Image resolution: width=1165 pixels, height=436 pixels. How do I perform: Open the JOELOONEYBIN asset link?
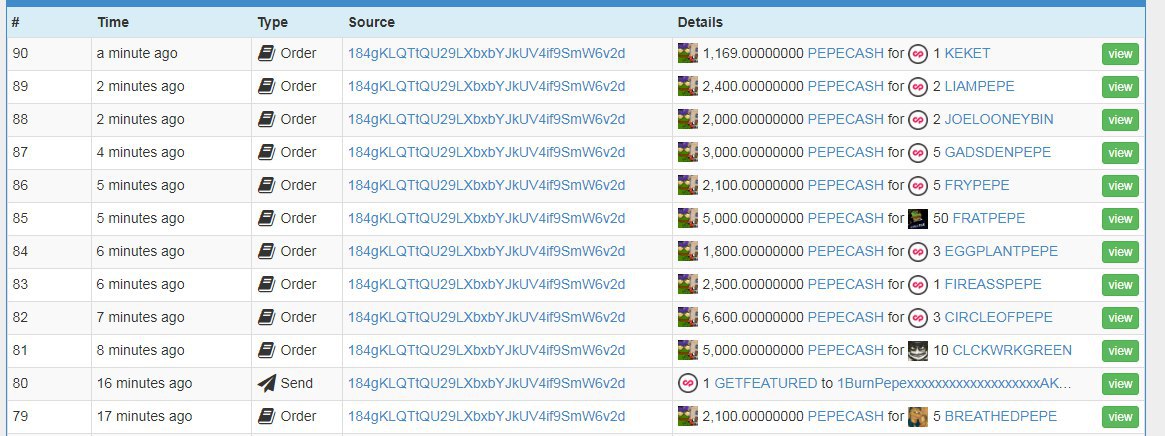pyautogui.click(x=999, y=119)
